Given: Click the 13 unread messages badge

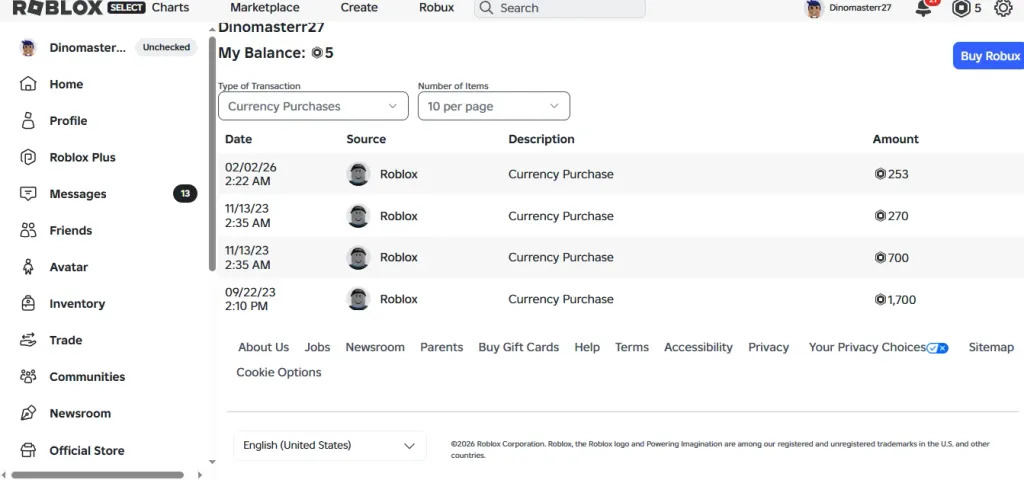Looking at the screenshot, I should pos(185,194).
